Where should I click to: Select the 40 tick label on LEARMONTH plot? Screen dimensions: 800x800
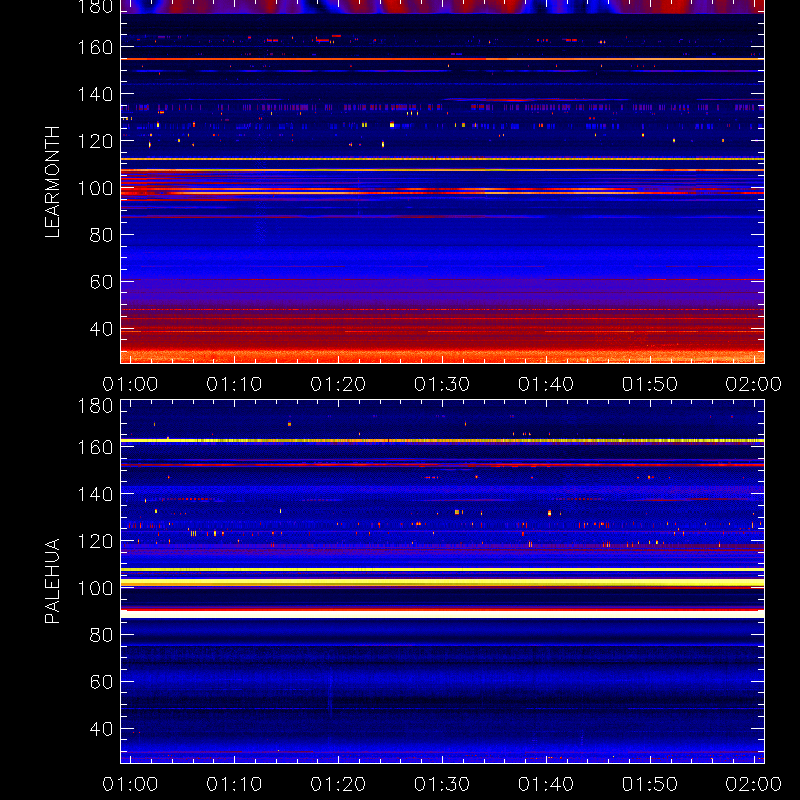tap(101, 329)
